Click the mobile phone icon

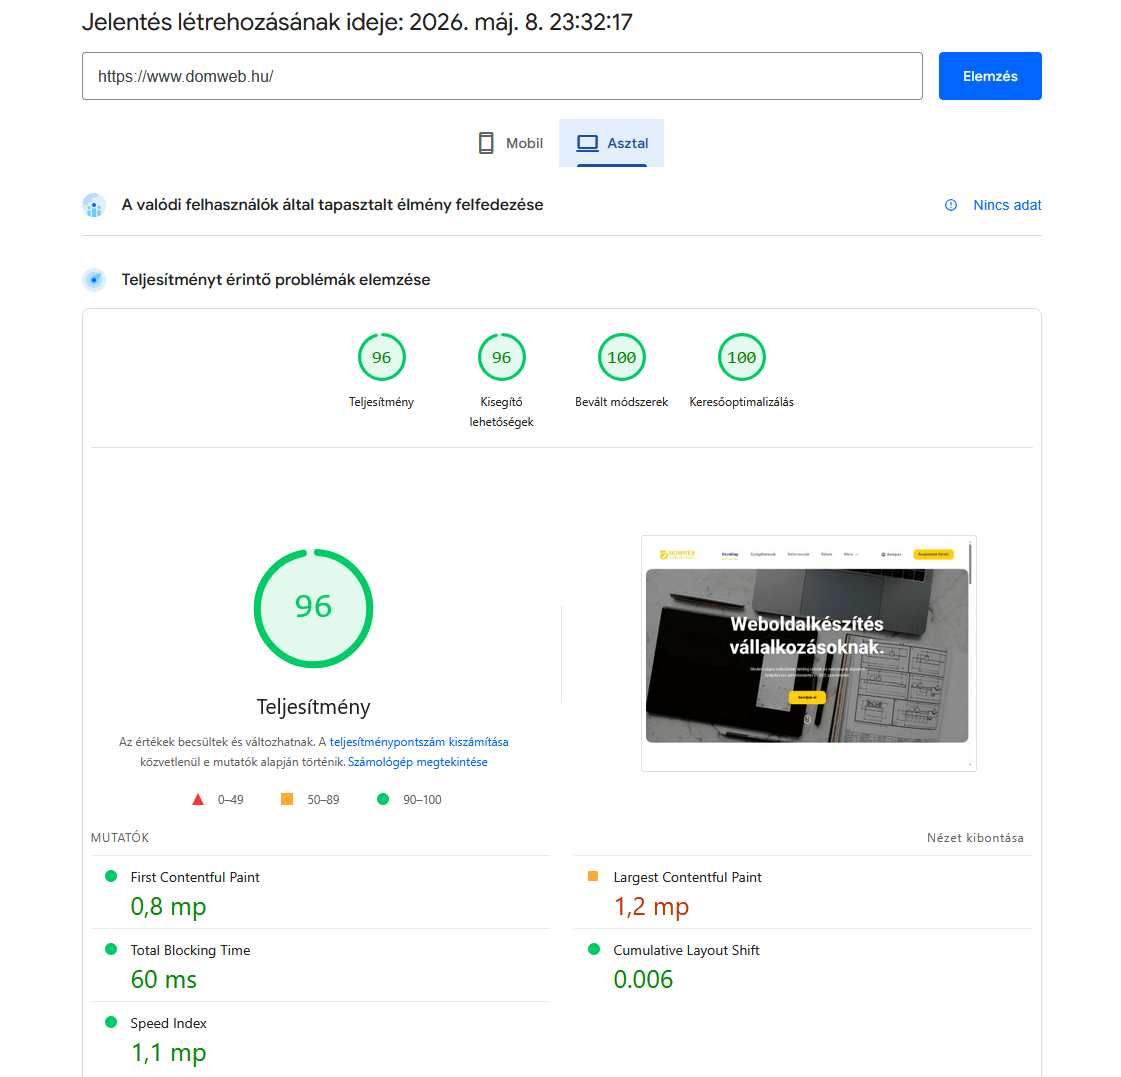(x=486, y=143)
